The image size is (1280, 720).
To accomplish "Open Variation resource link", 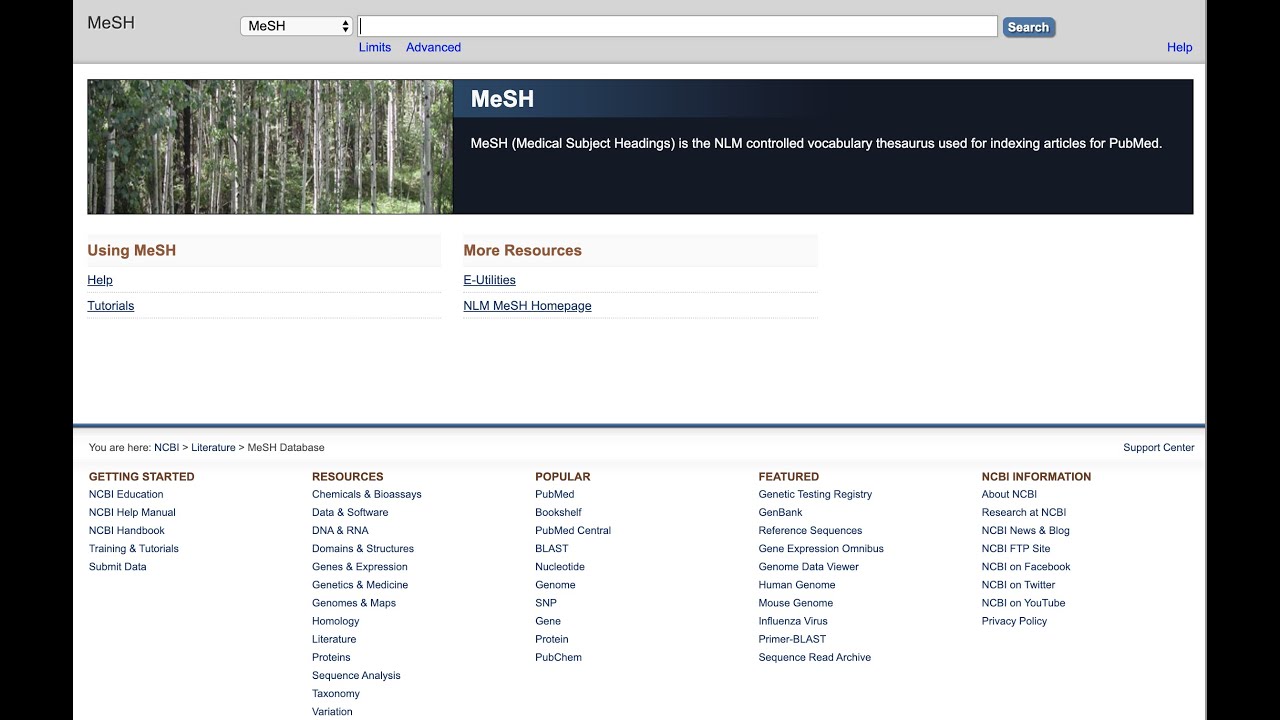I will click(332, 711).
